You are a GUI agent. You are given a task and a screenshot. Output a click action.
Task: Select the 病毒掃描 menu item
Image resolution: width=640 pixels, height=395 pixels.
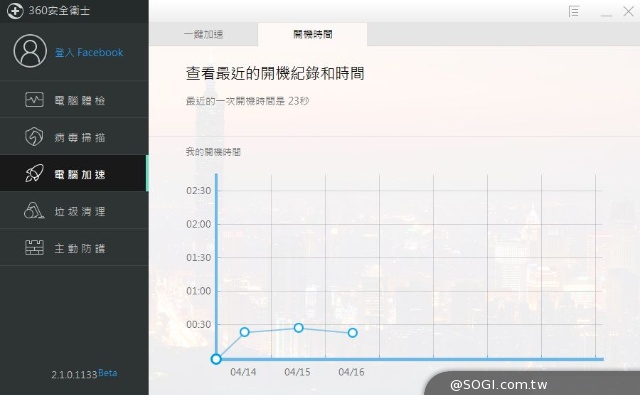point(74,137)
